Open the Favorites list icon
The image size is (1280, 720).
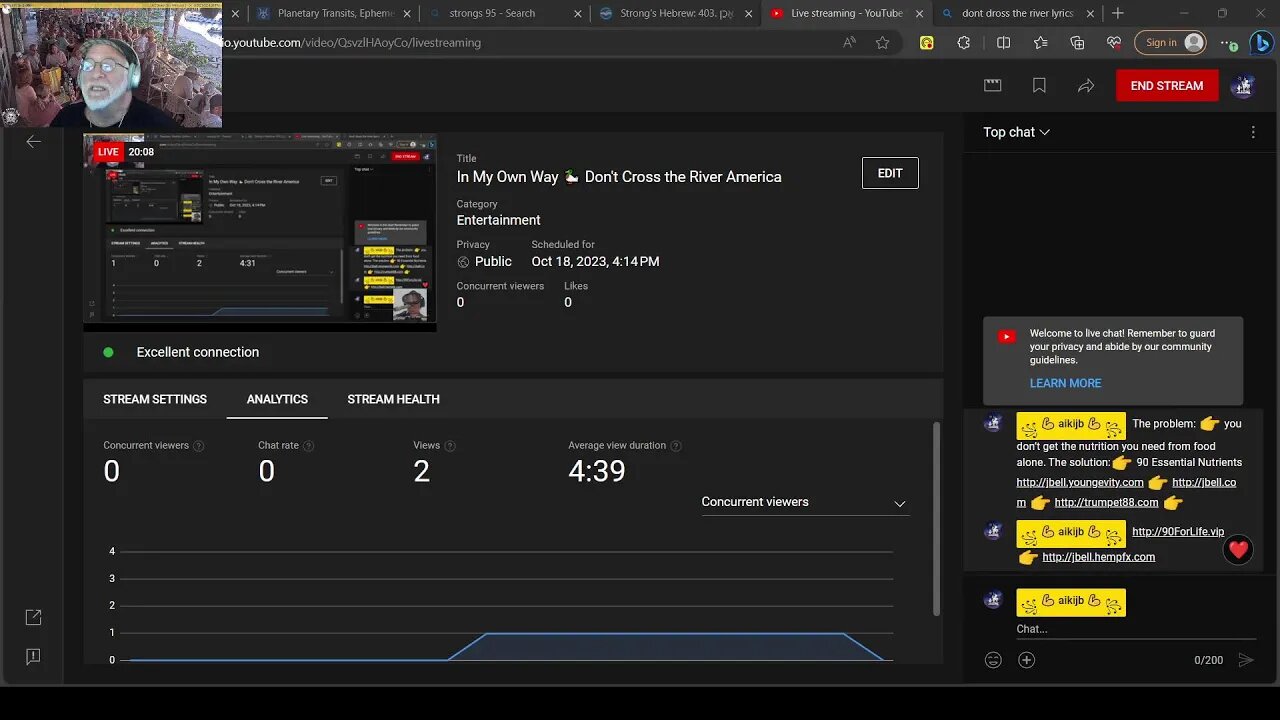[1040, 43]
